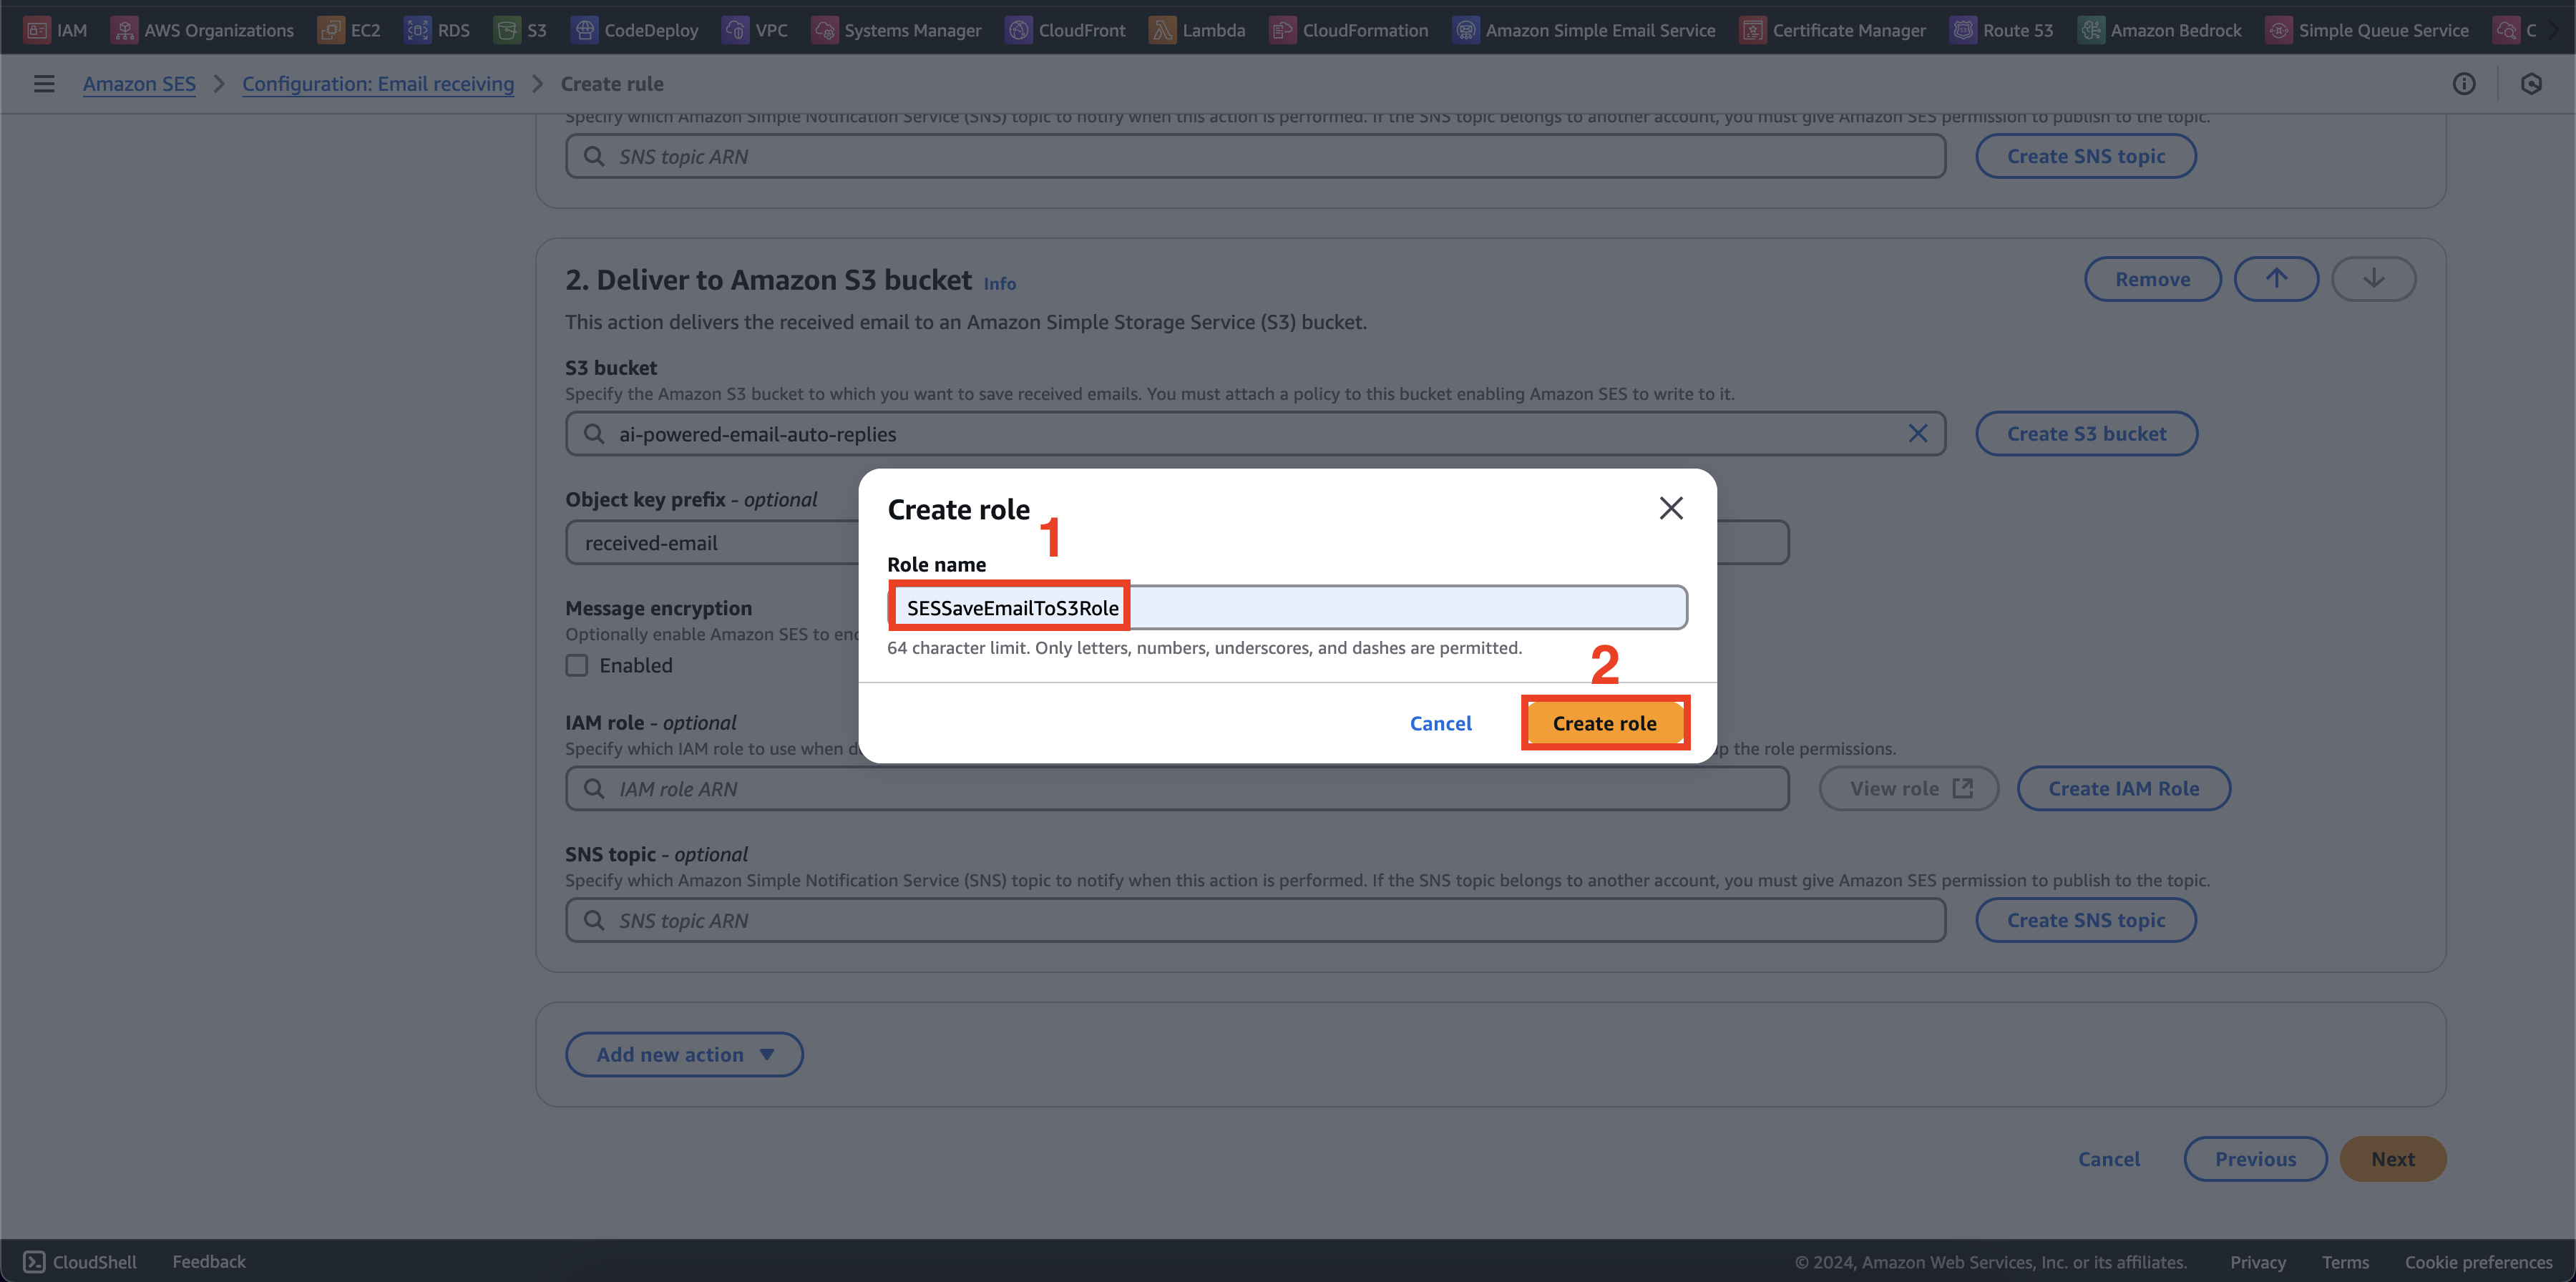Open CloudFormation shortcut icon

pos(1283,30)
